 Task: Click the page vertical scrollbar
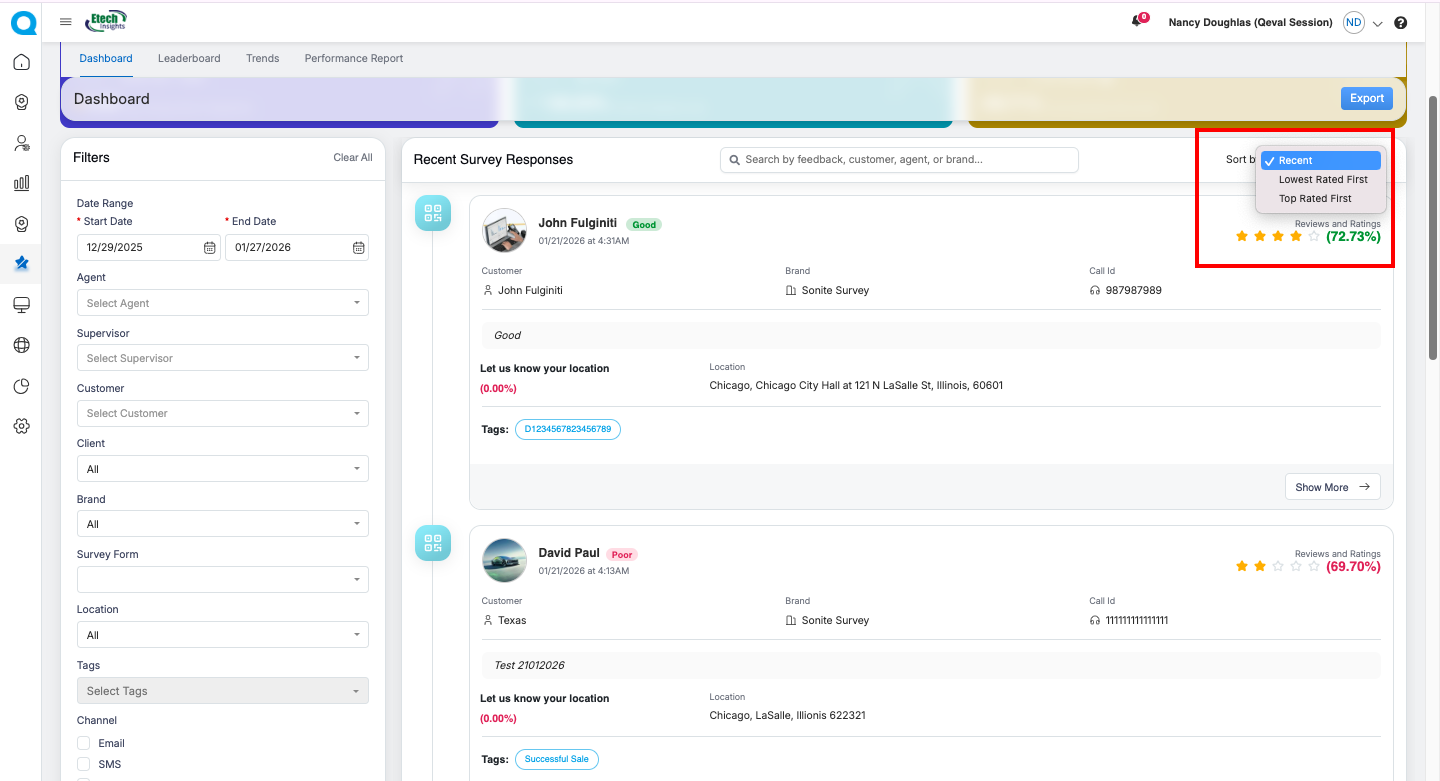1432,228
